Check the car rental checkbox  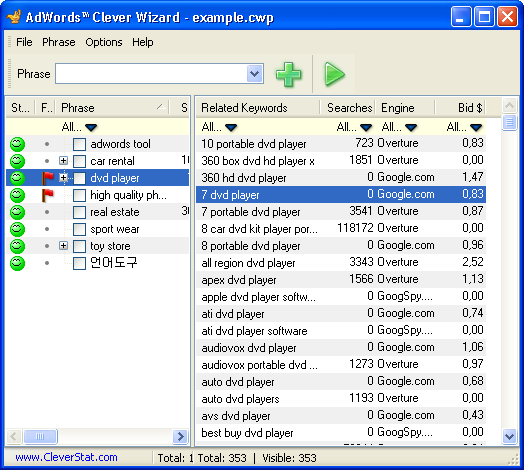pos(79,161)
